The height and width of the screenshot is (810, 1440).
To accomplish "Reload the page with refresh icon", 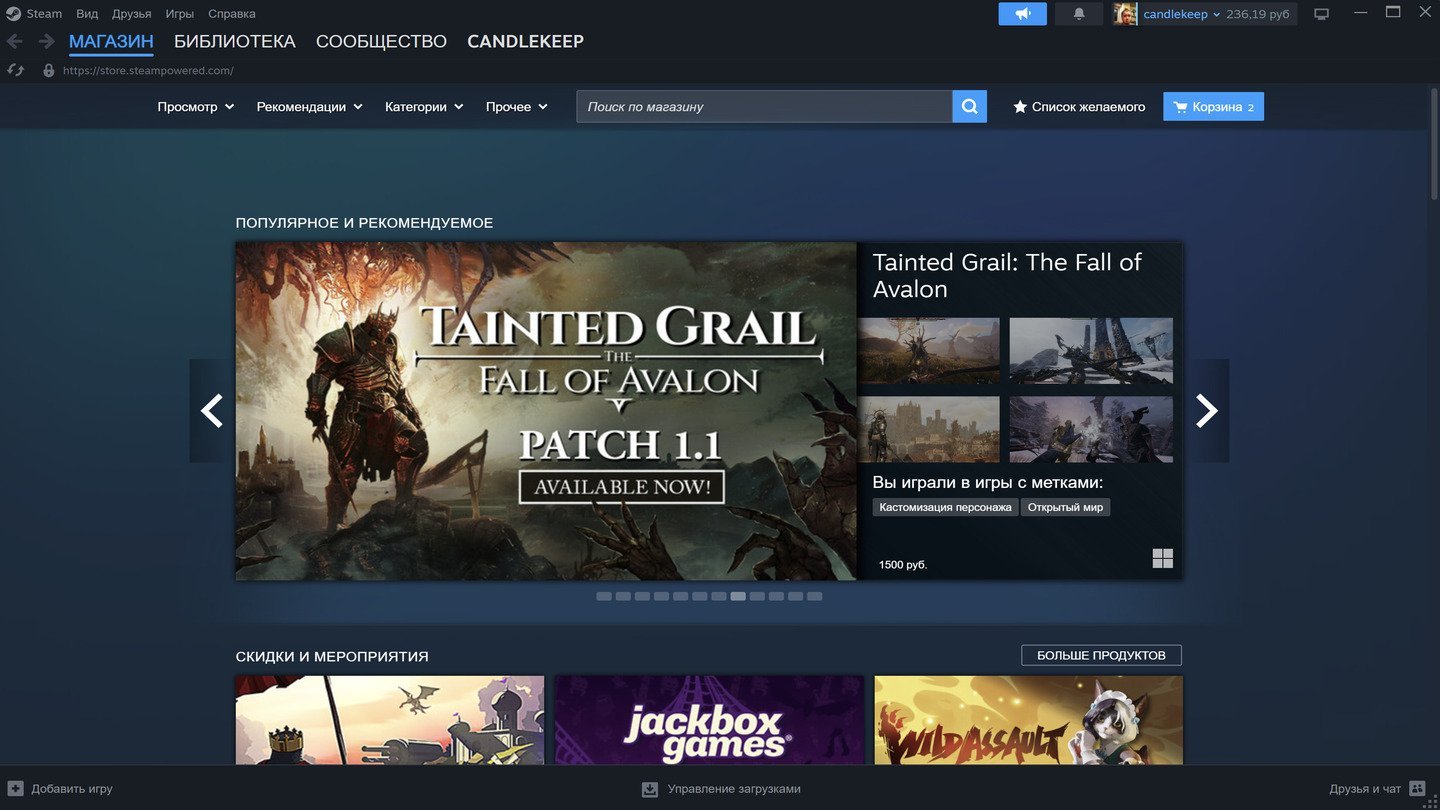I will point(15,71).
